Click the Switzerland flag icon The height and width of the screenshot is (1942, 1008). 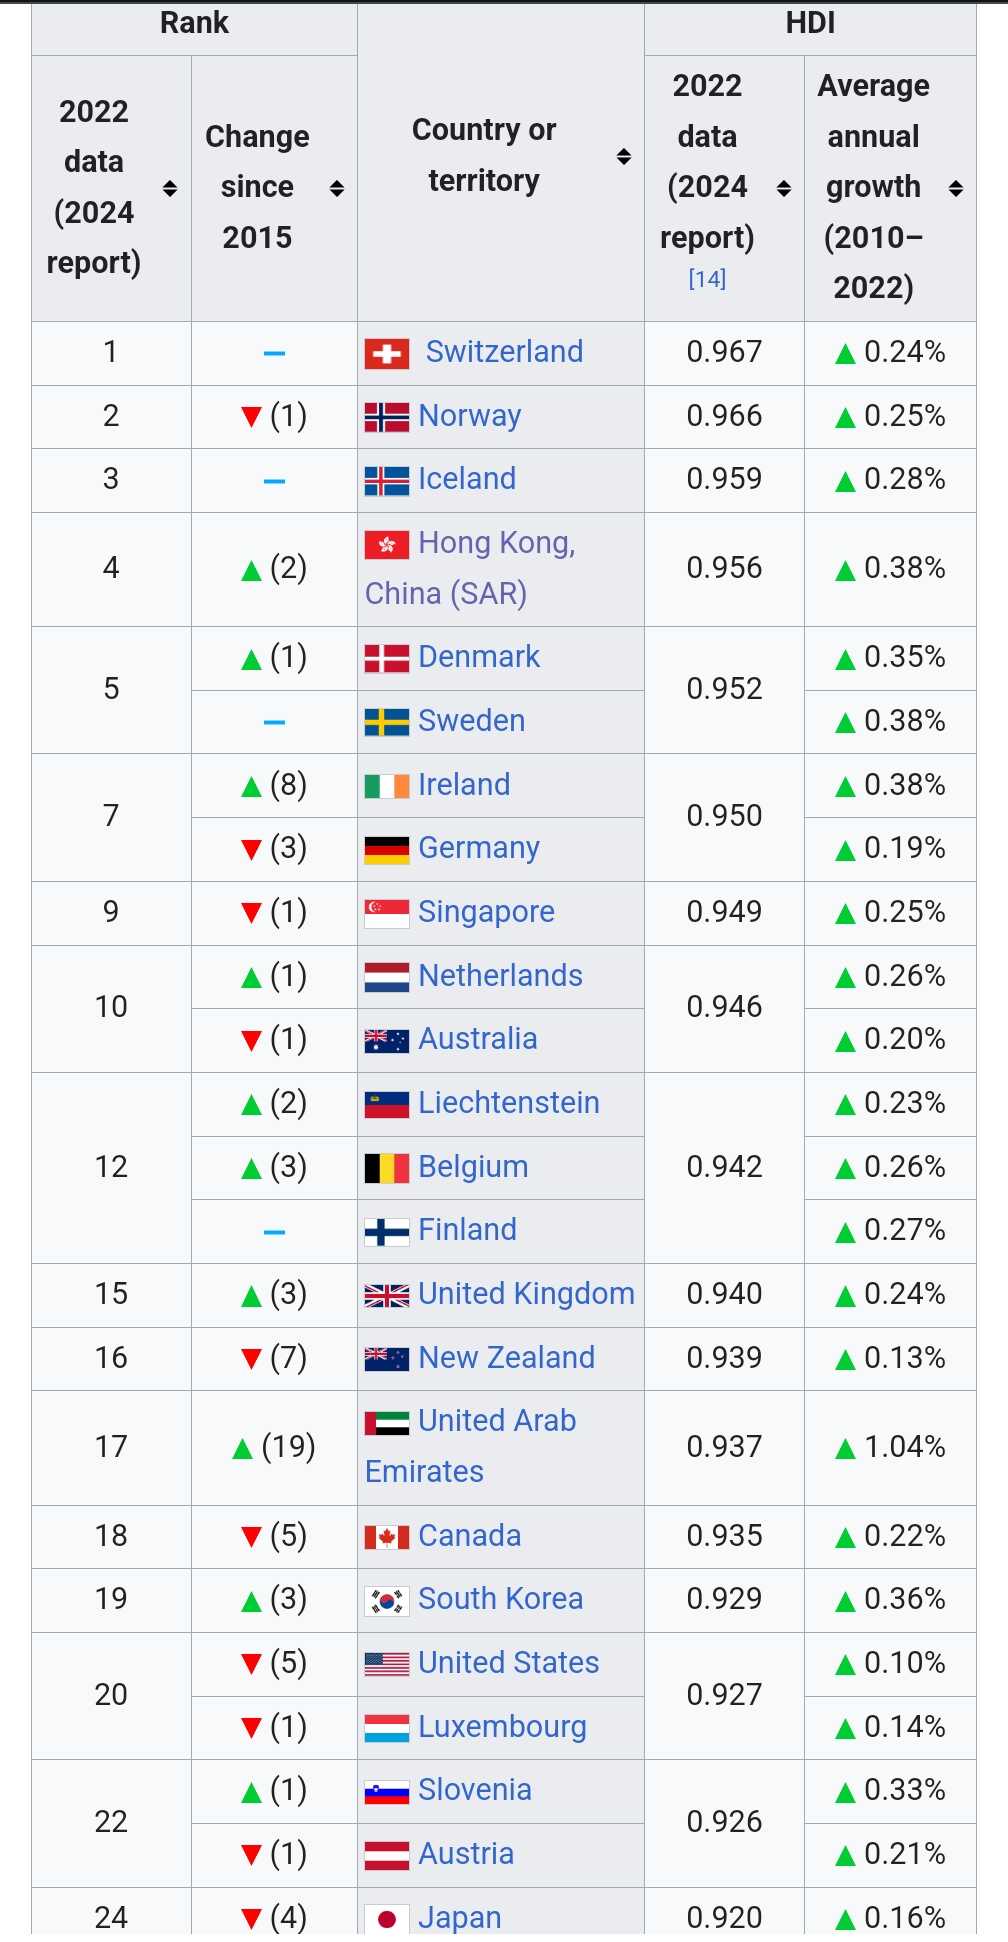pyautogui.click(x=387, y=354)
